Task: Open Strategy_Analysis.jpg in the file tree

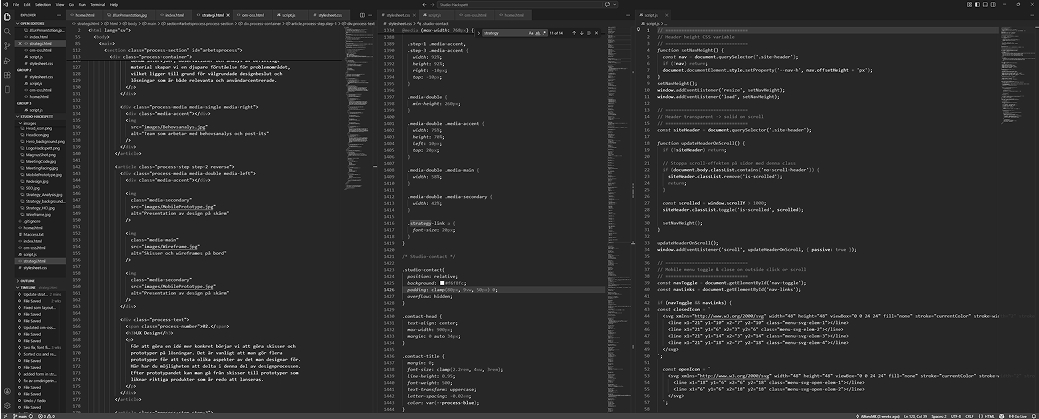Action: (44, 195)
